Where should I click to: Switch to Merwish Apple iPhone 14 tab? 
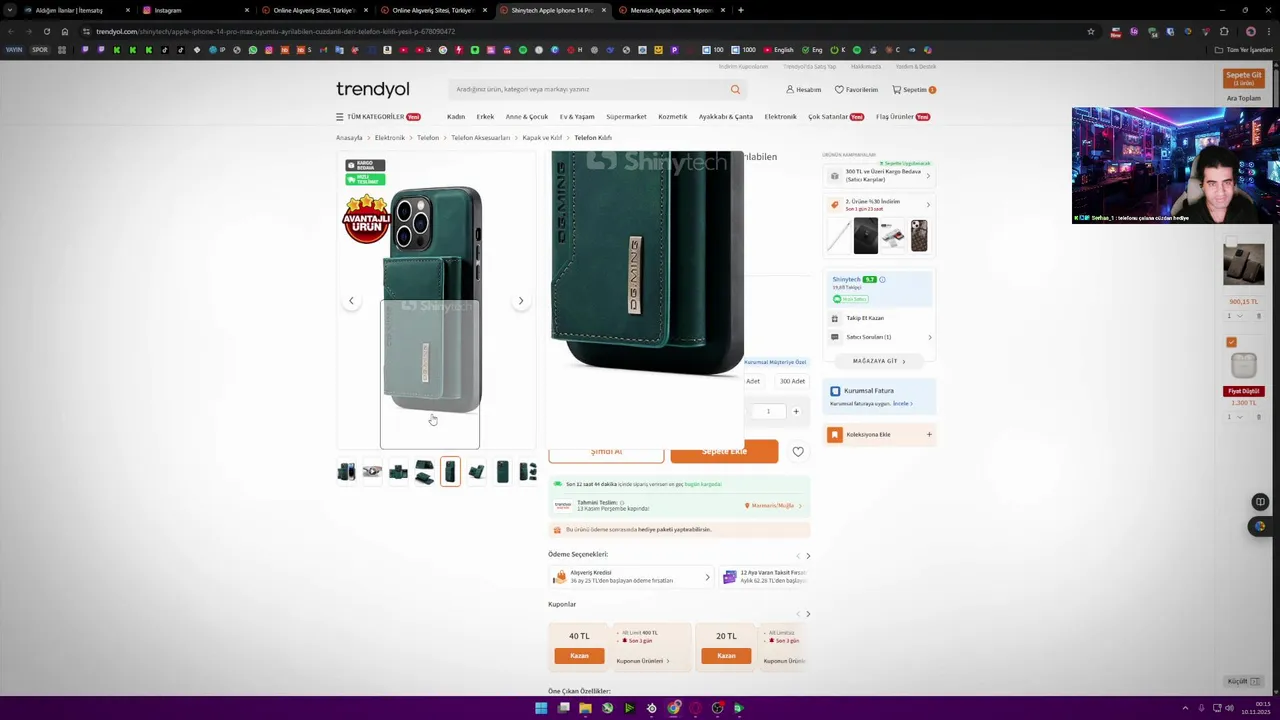pos(670,10)
